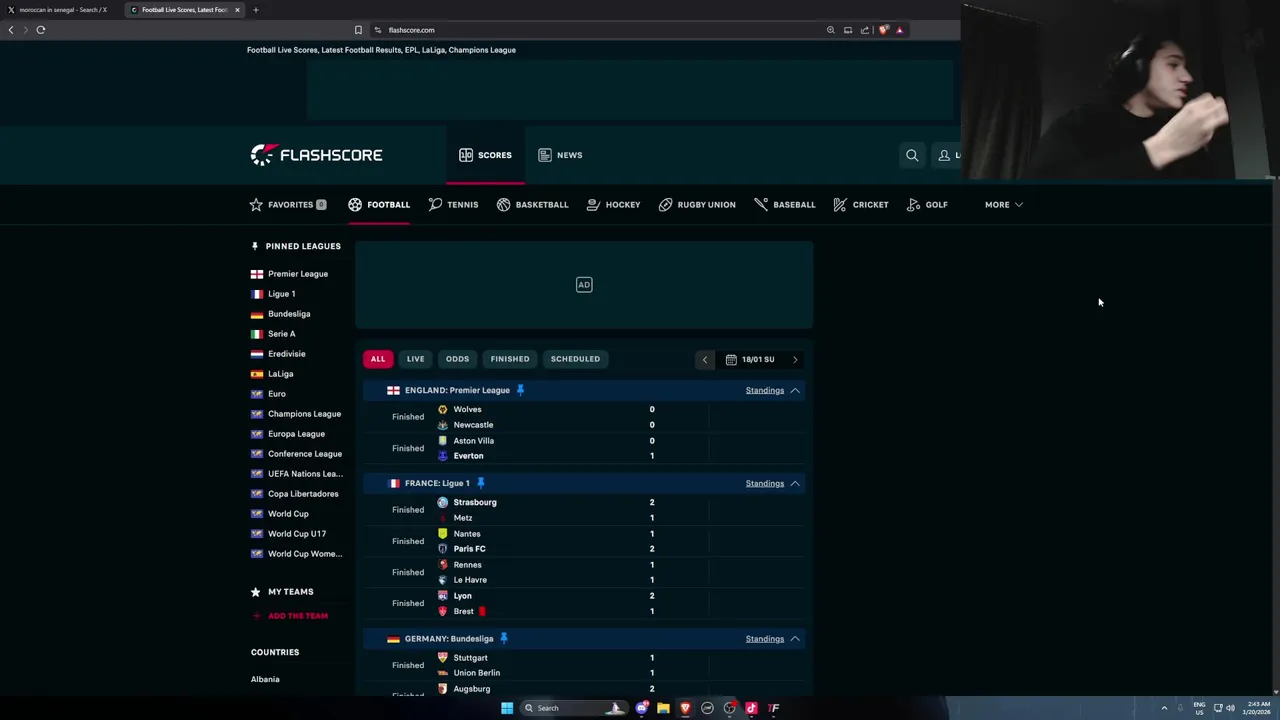Screen dimensions: 1280x720
Task: Go to previous day arrow
Action: tap(704, 359)
